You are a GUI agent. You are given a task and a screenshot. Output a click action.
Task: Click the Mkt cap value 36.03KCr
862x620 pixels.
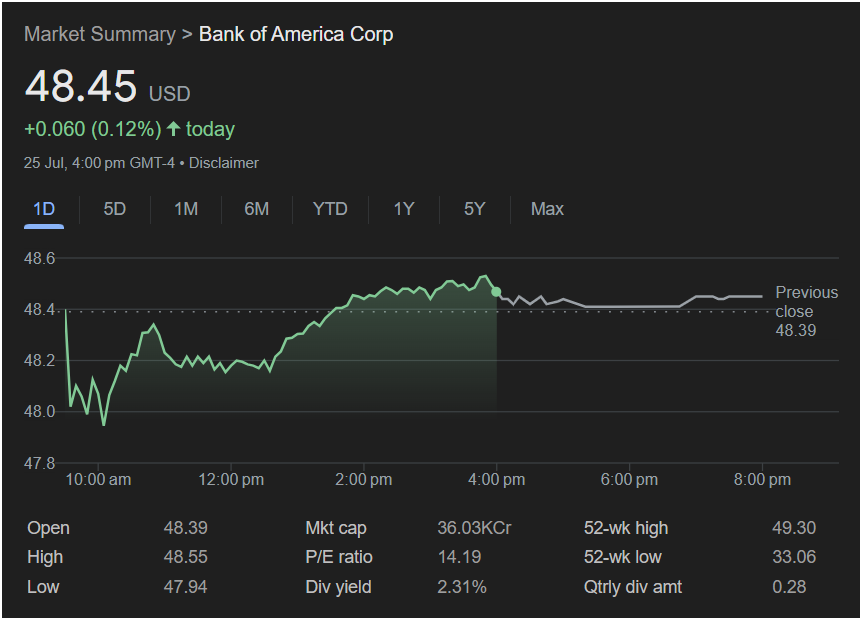[x=474, y=528]
